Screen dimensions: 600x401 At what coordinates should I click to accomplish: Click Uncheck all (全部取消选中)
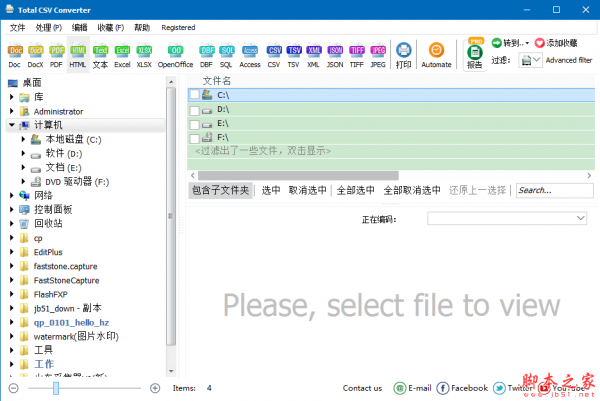pos(412,190)
